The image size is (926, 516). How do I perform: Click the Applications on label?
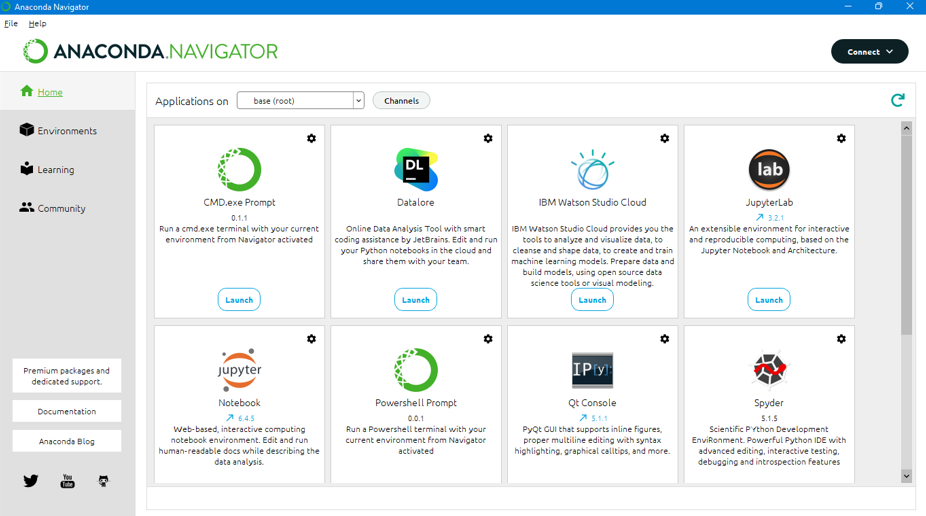[x=192, y=101]
